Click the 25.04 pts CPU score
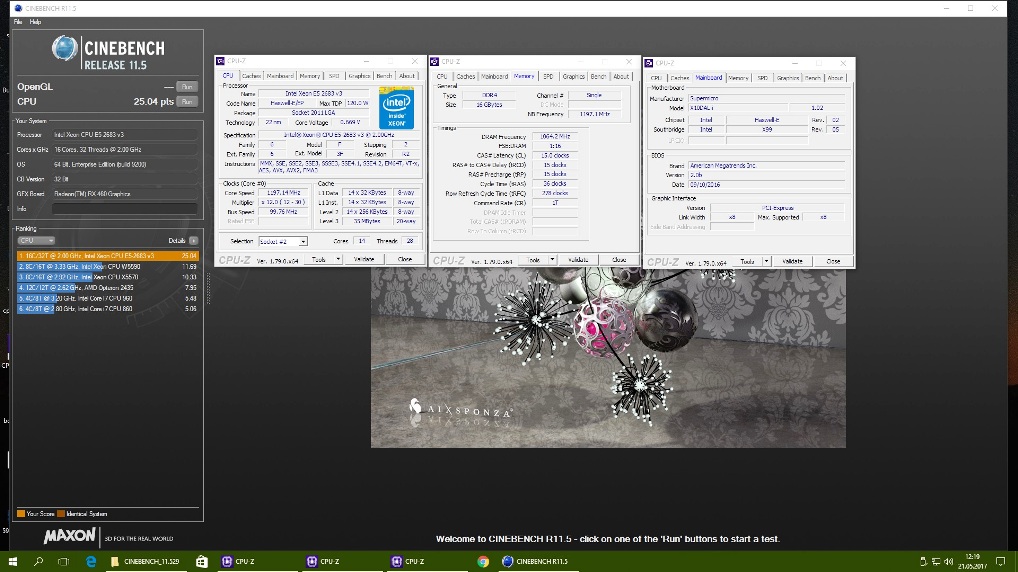 click(153, 102)
